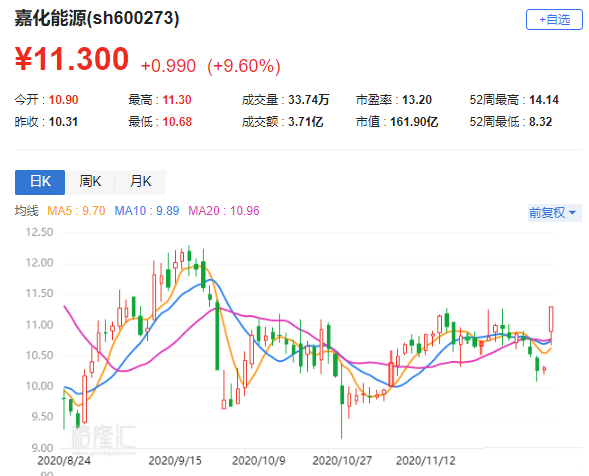Click the 2020/10/9 date axis label
Screen dimensions: 589x476
259,461
